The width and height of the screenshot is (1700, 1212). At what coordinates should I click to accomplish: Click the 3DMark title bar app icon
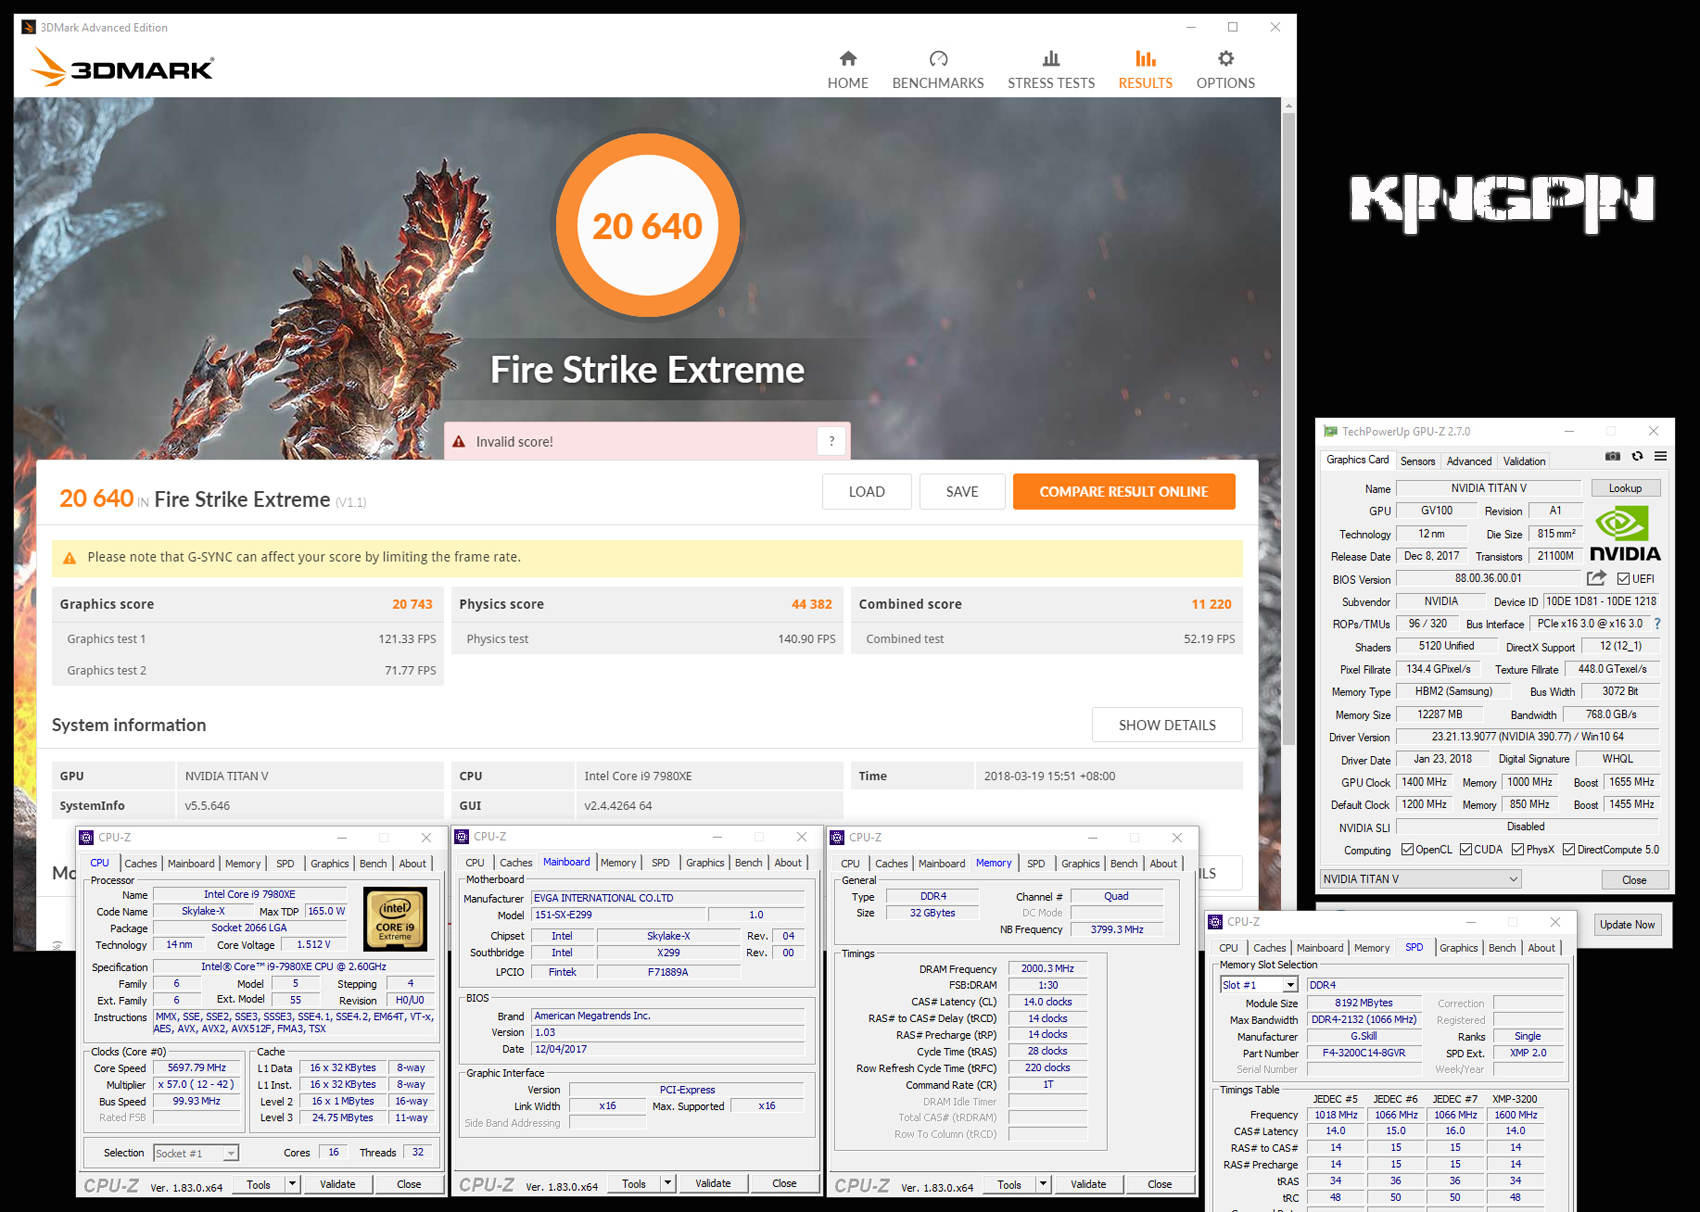coord(28,27)
